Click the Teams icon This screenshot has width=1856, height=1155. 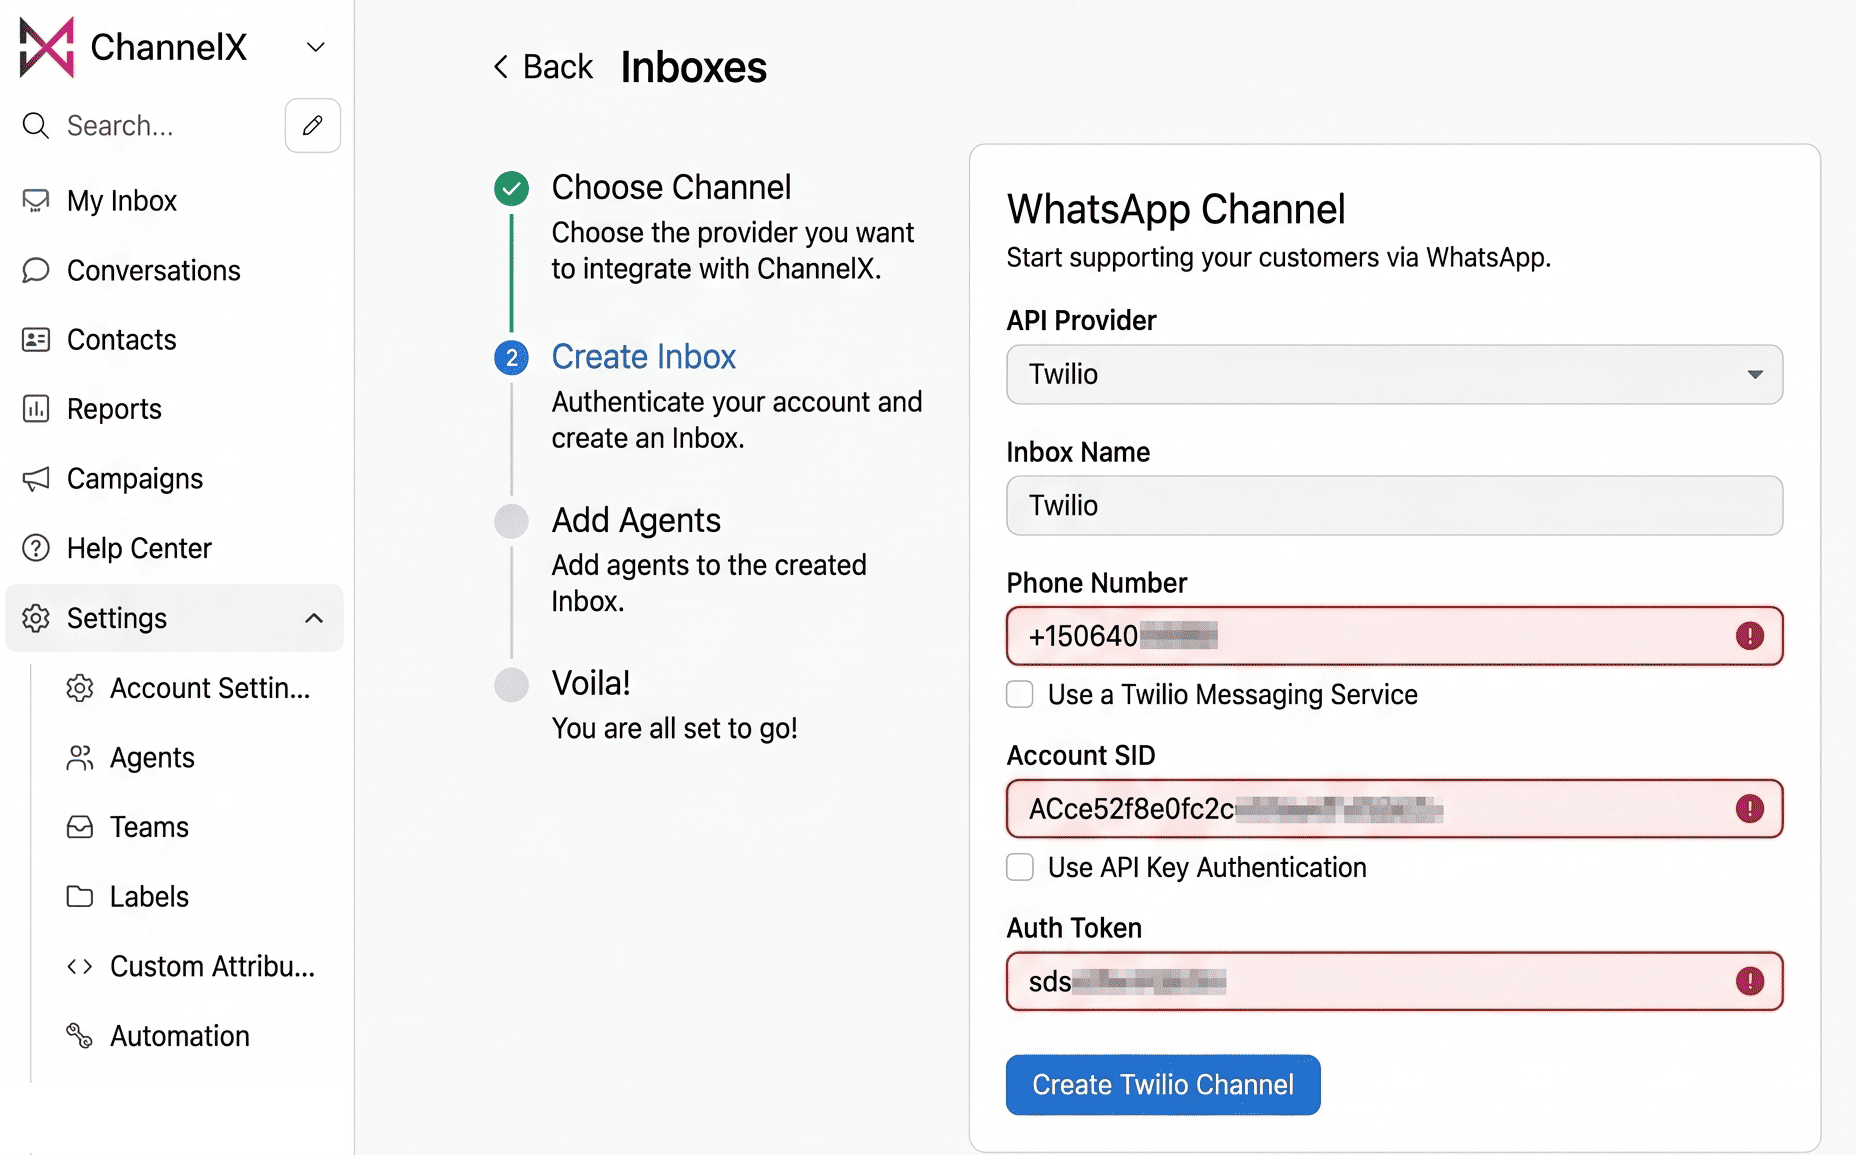80,827
